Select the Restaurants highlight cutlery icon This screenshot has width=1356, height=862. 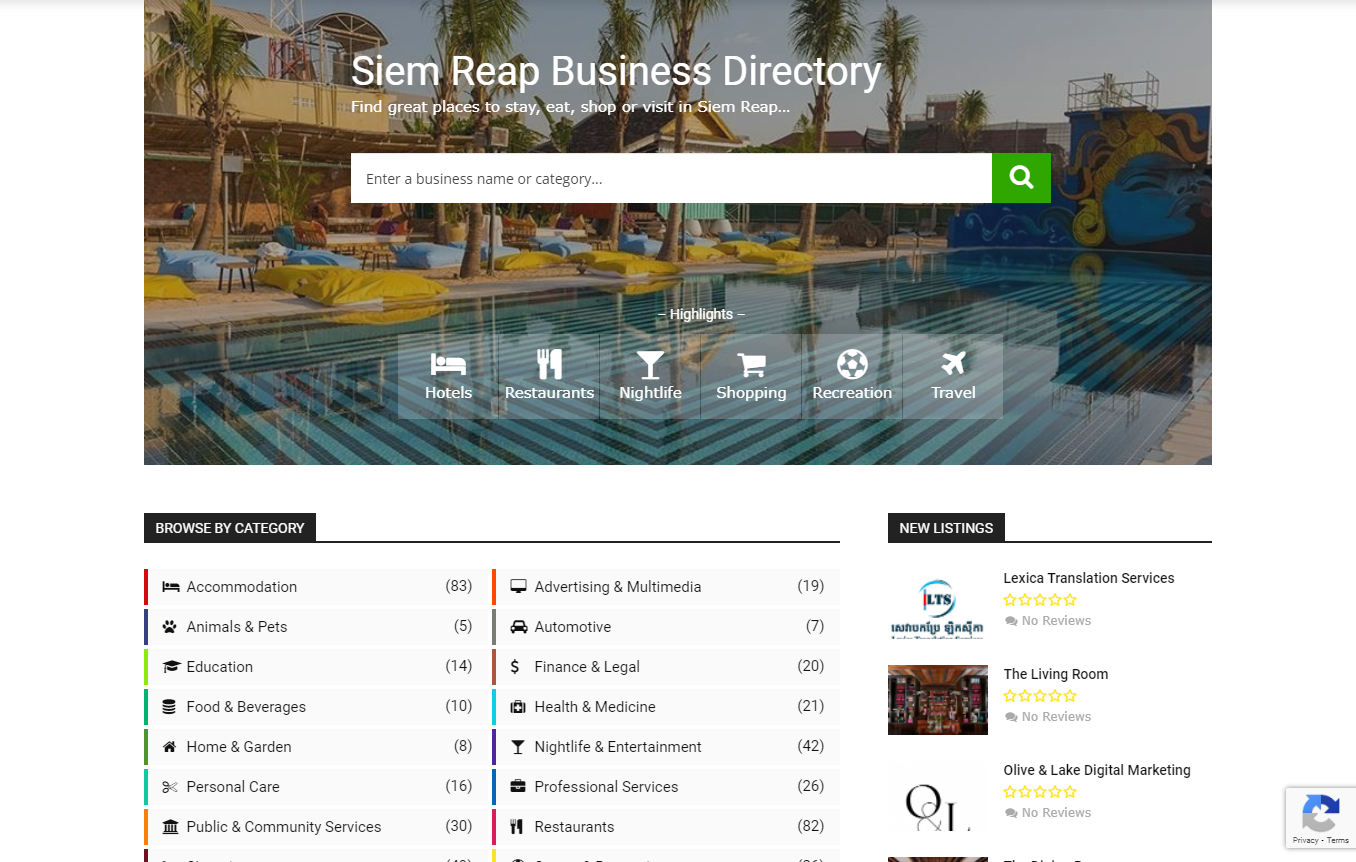point(549,365)
